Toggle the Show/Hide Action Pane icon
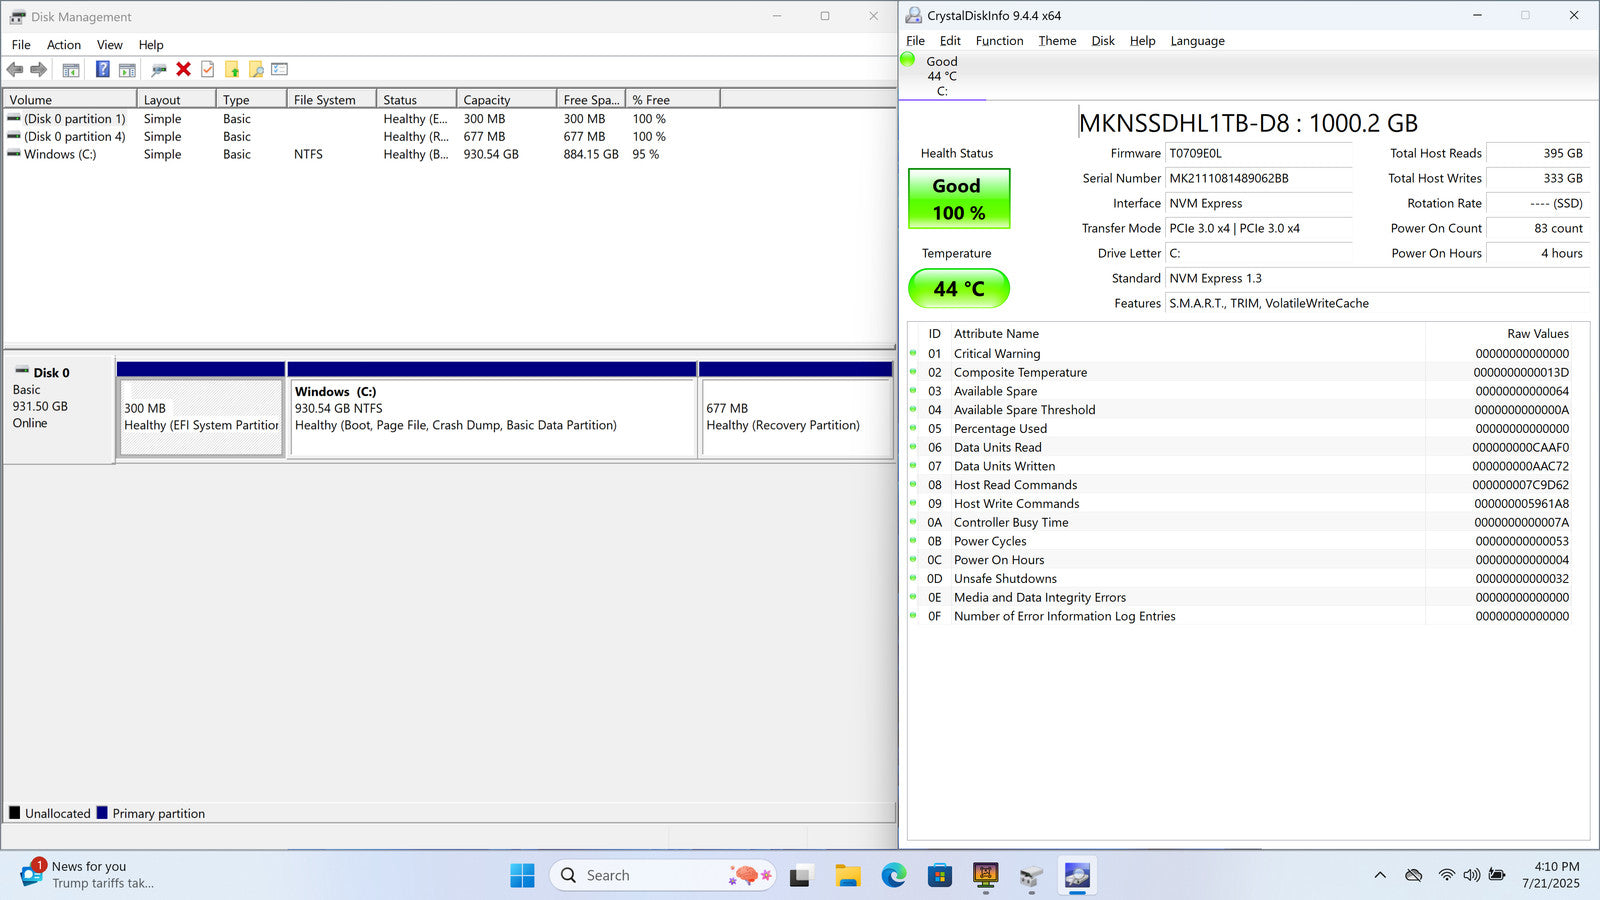The image size is (1600, 900). pos(127,70)
